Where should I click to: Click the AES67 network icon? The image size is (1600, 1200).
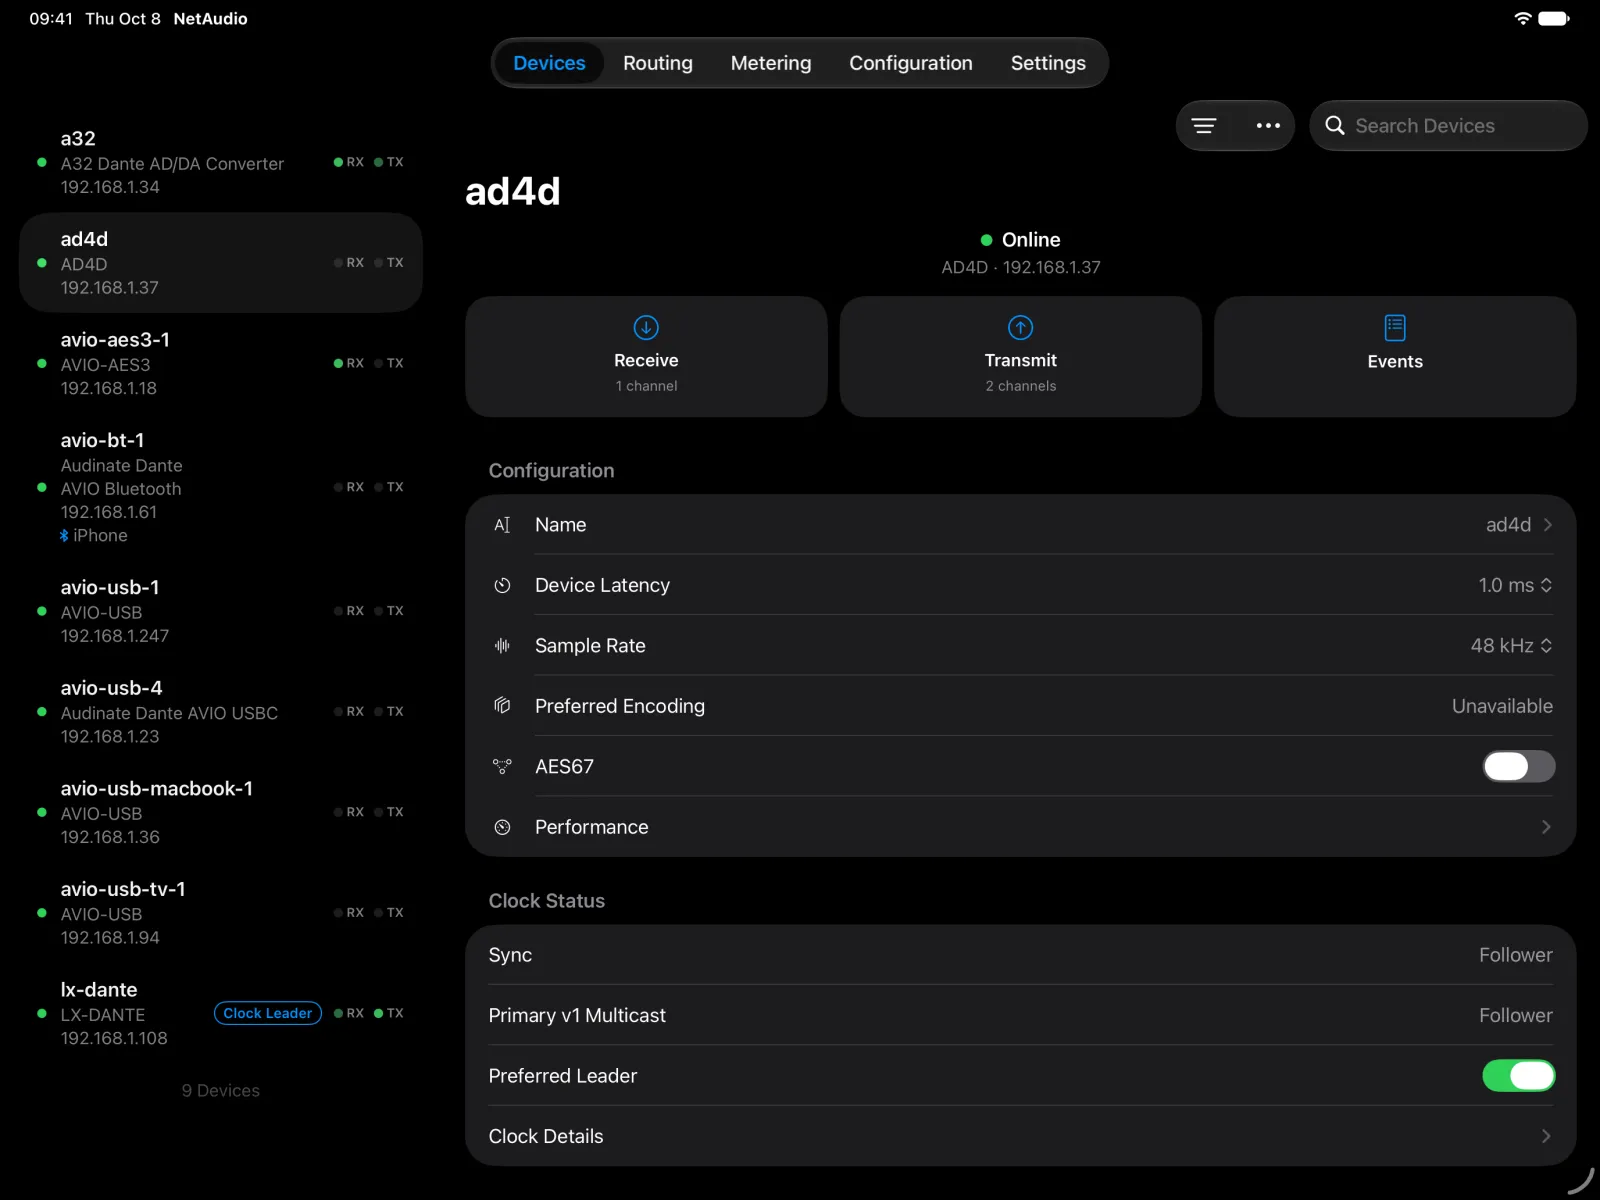[x=502, y=766]
